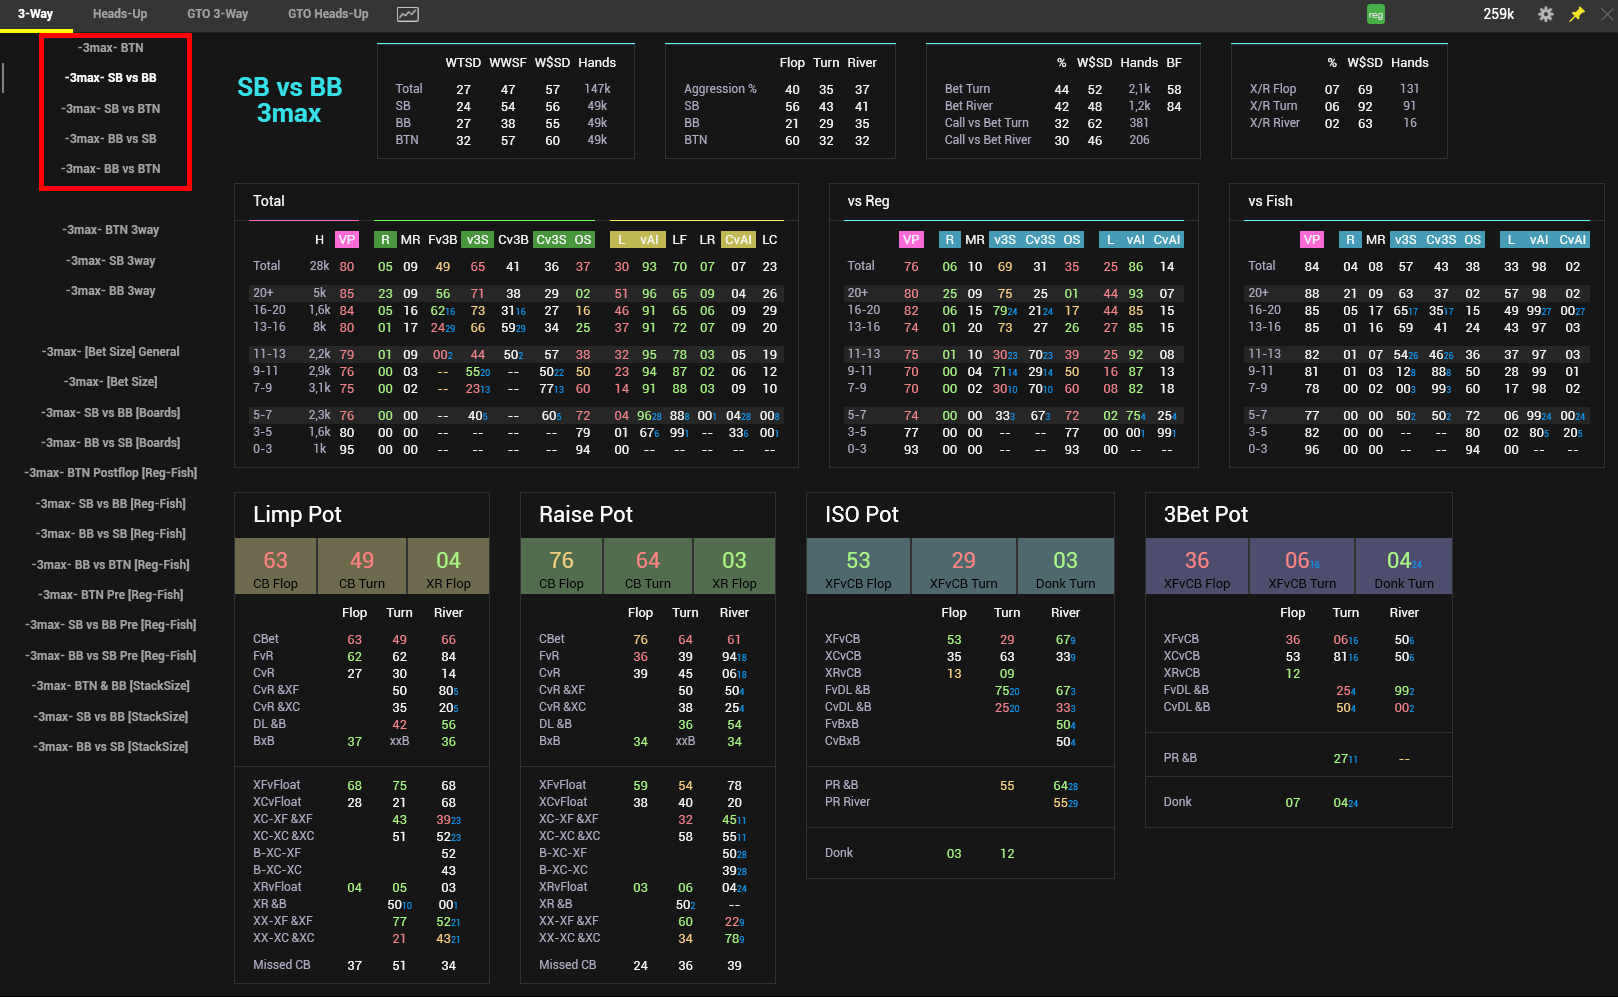Click the pink VP header in Total table
1618x997 pixels.
(346, 240)
